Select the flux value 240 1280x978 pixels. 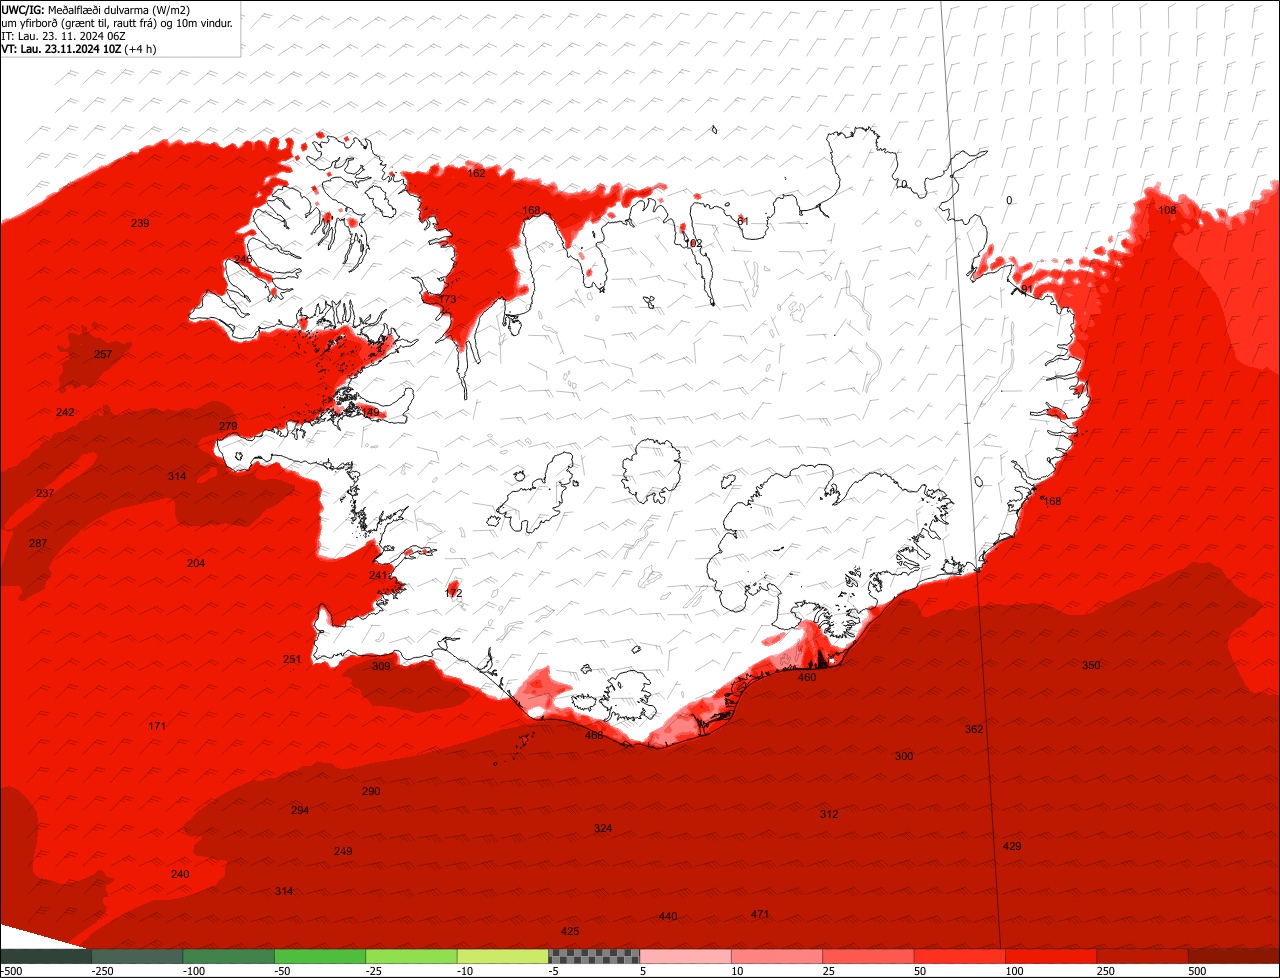[180, 874]
